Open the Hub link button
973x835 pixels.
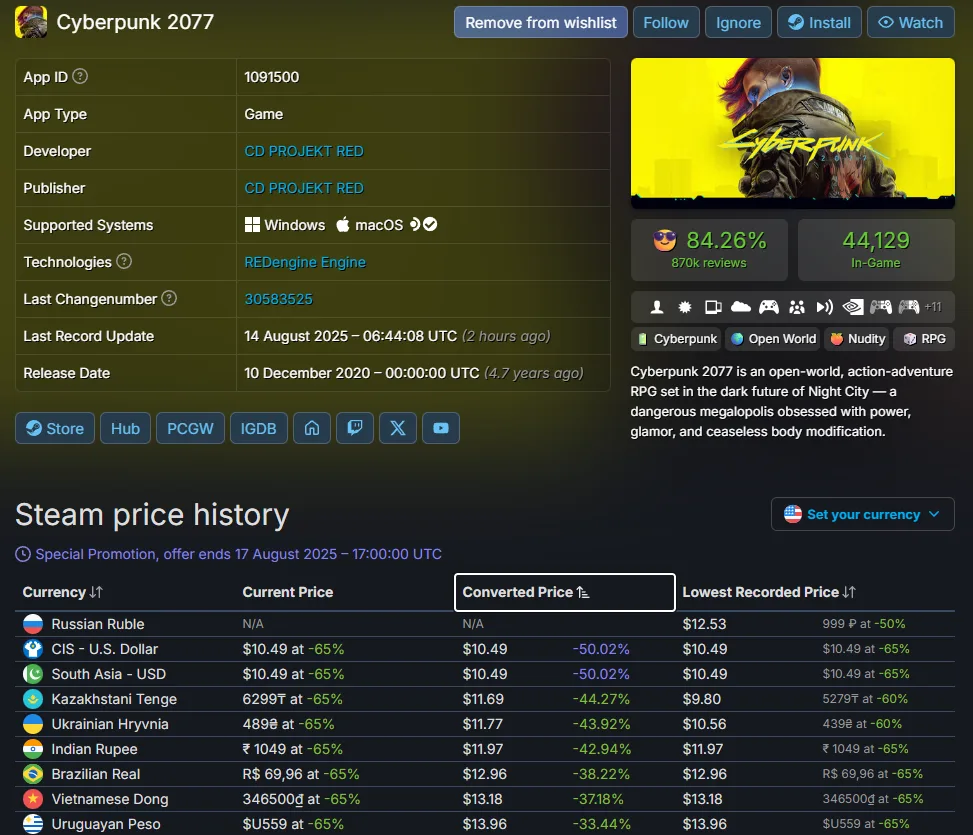pyautogui.click(x=125, y=428)
